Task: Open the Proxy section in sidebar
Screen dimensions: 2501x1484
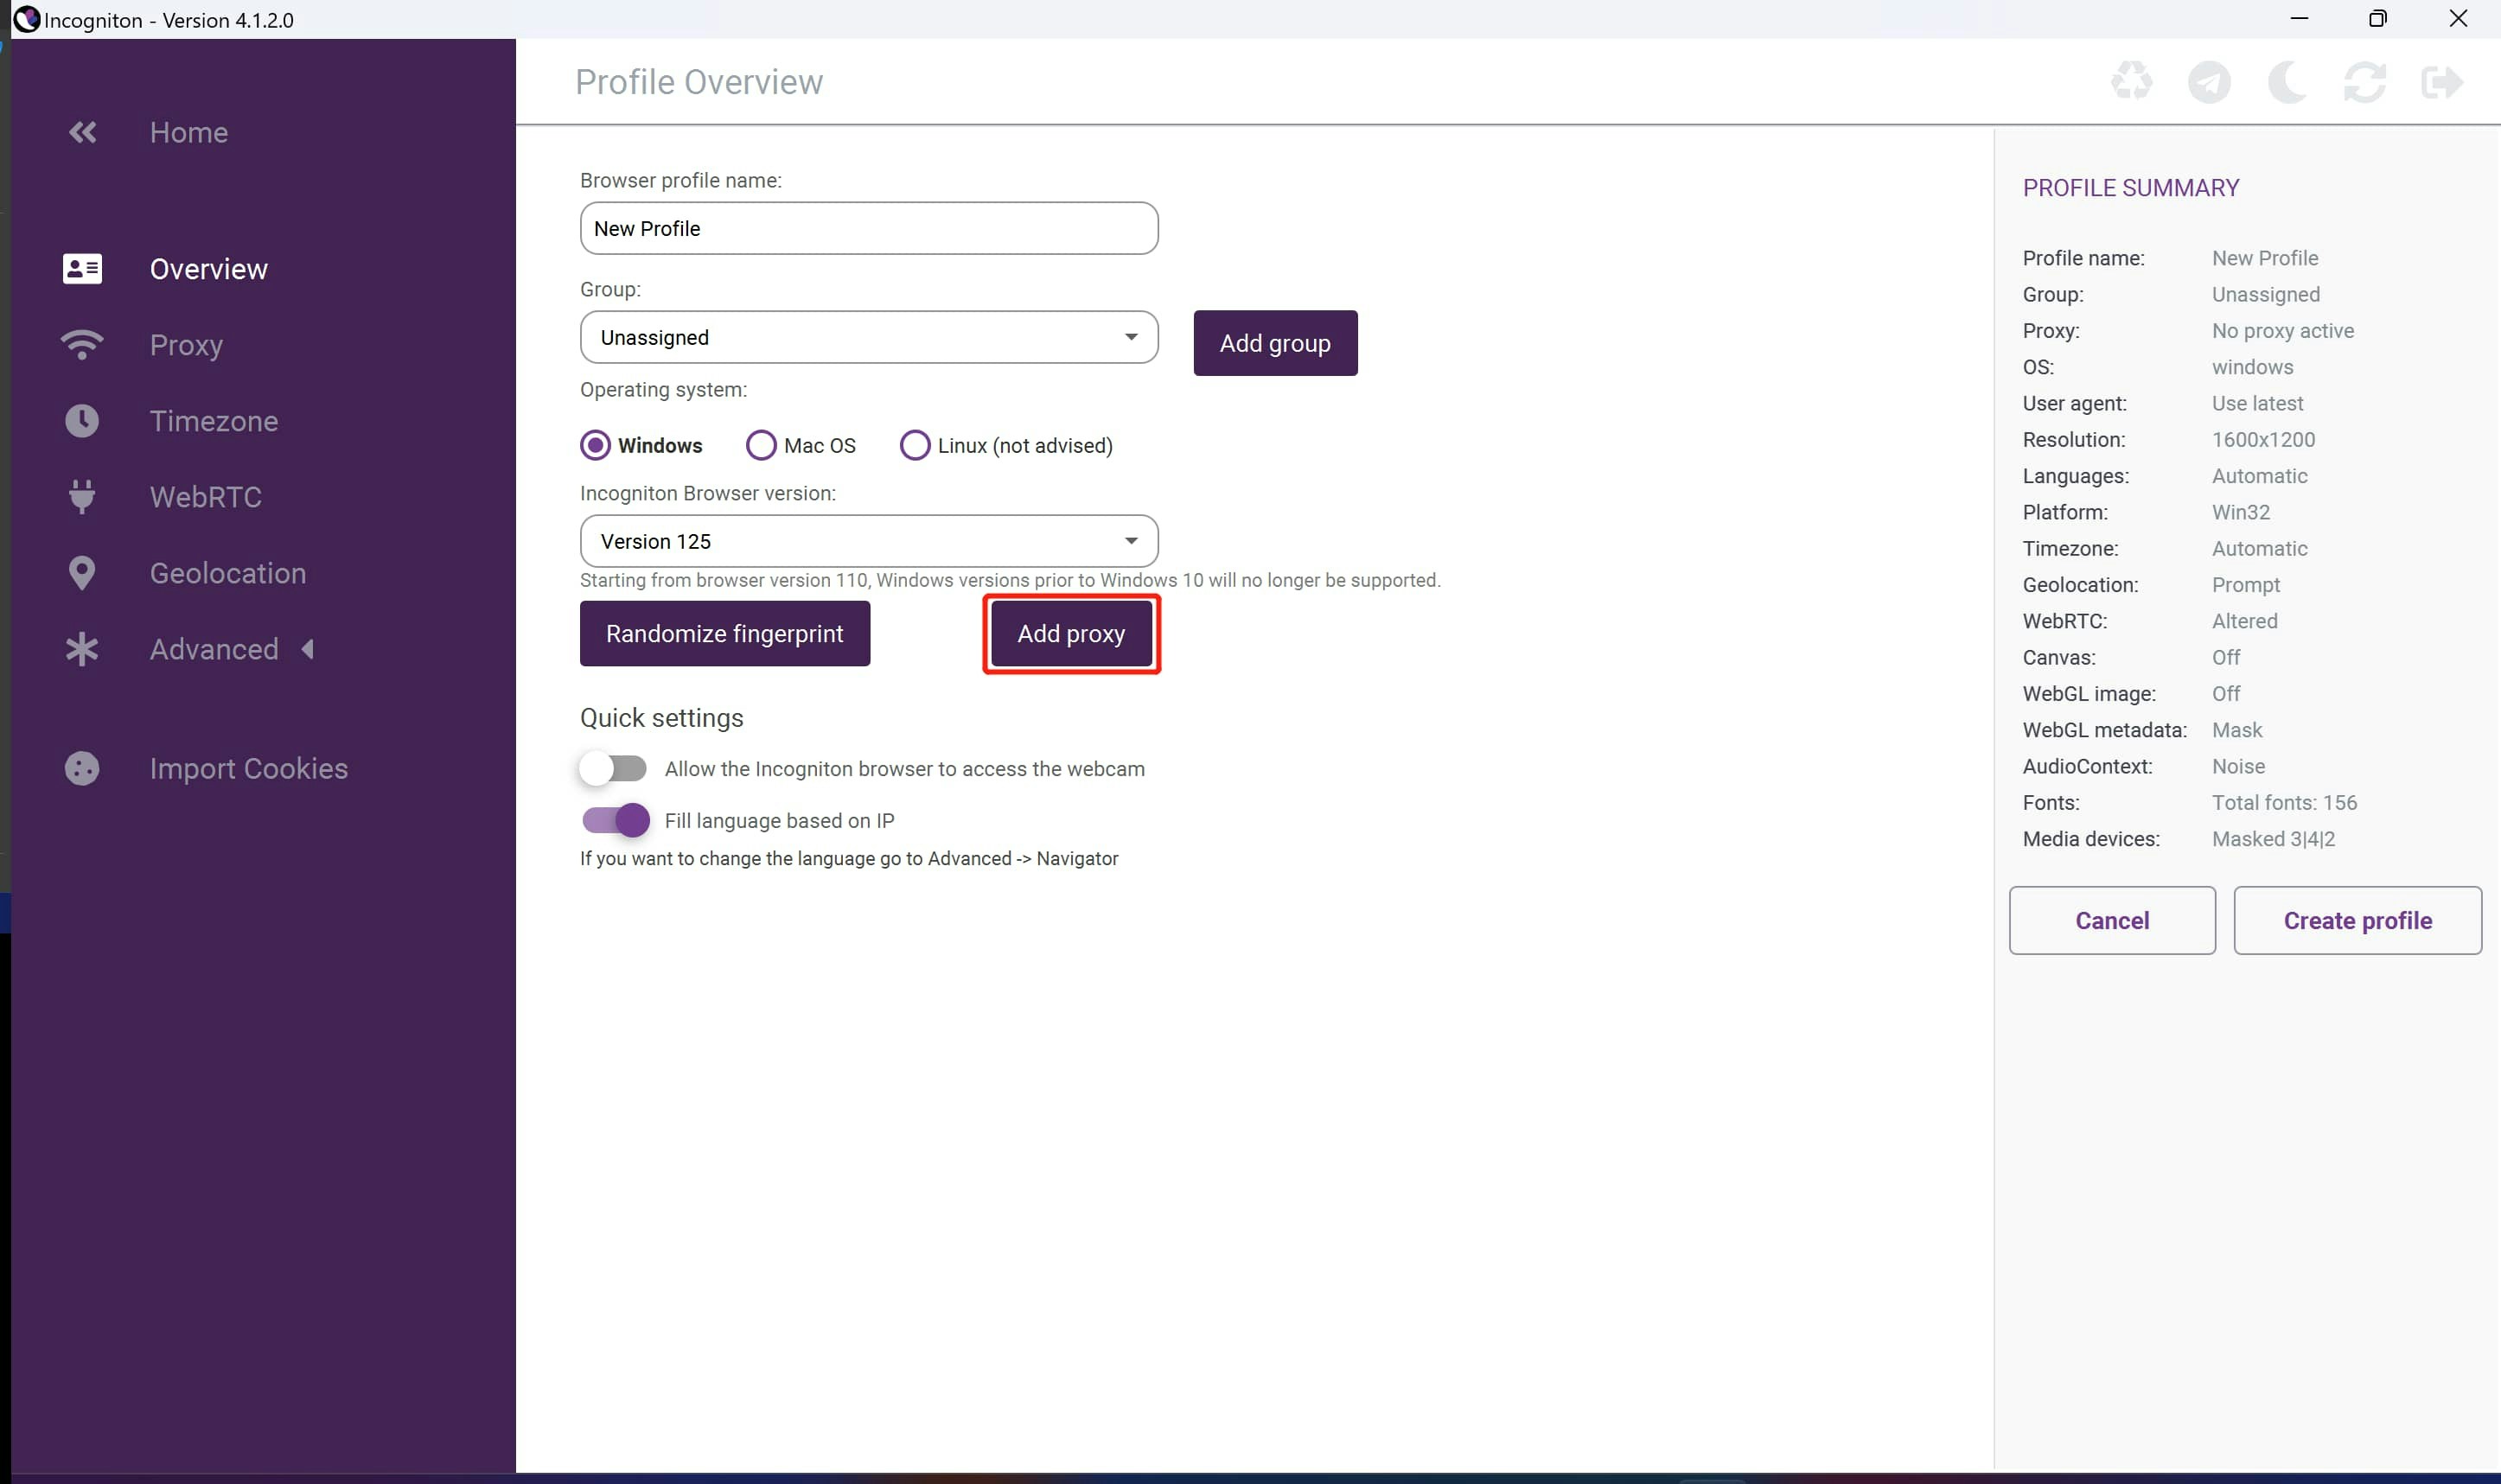Action: tap(186, 345)
